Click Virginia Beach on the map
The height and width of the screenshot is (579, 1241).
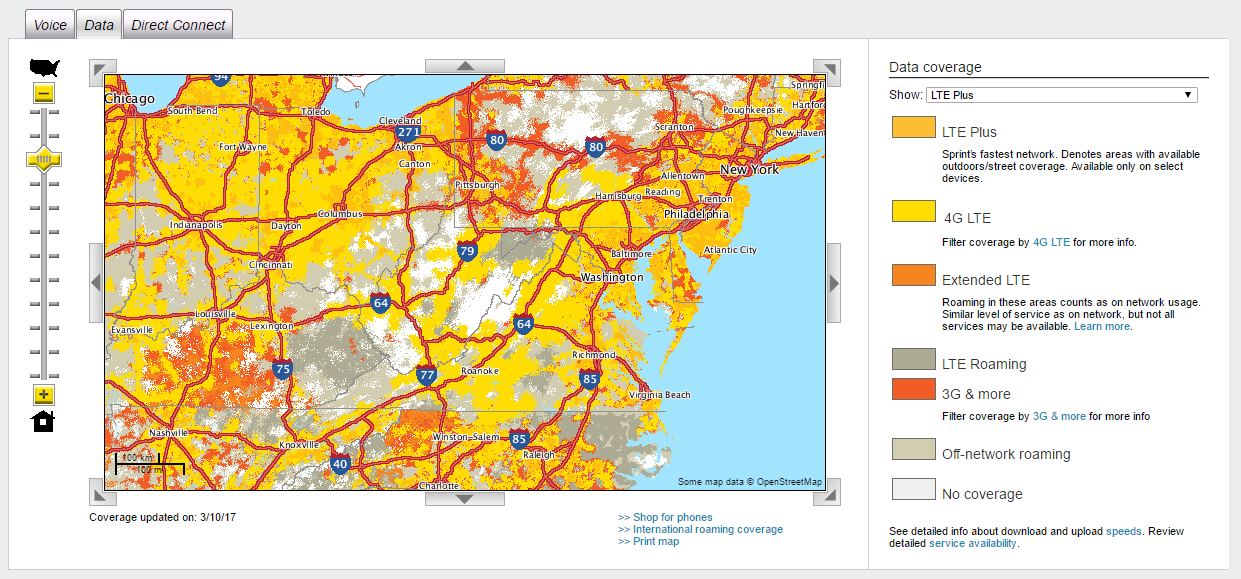point(660,395)
